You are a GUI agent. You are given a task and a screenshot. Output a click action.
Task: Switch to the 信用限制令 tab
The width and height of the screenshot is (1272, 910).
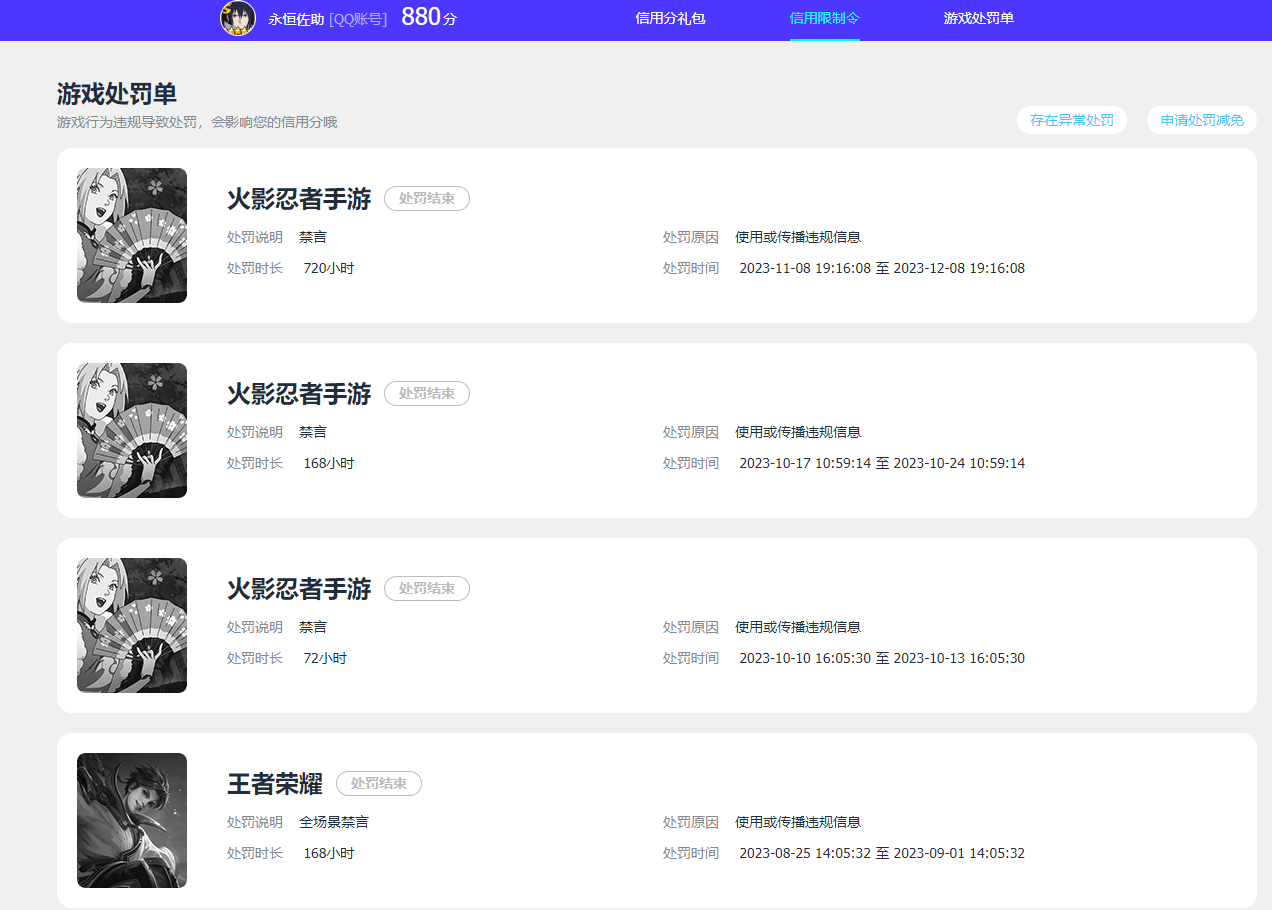[824, 18]
